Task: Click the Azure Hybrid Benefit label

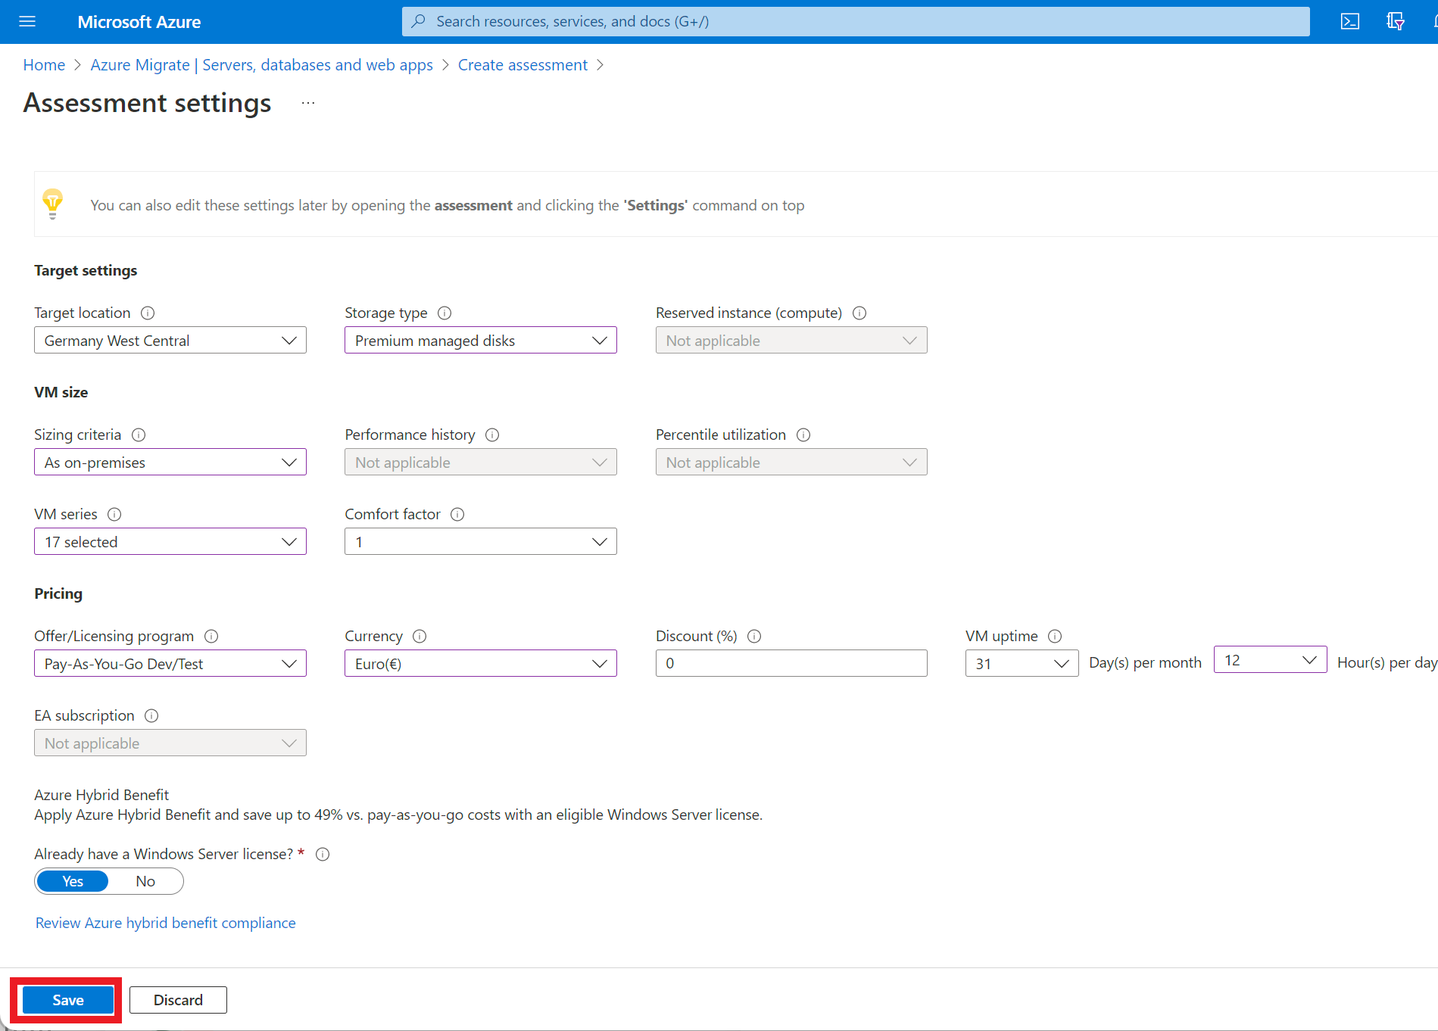Action: click(x=102, y=795)
